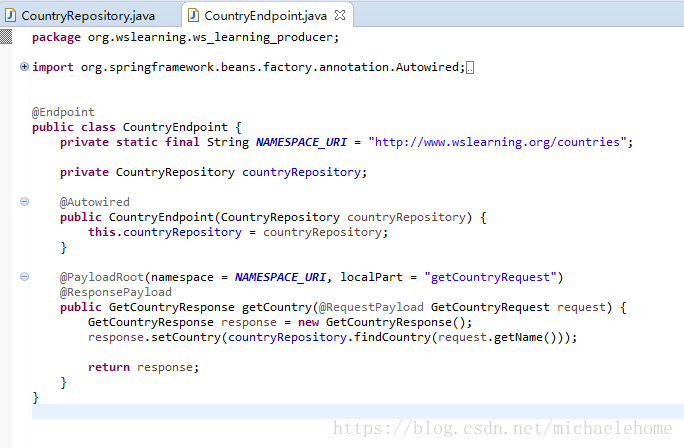This screenshot has height=448, width=684.
Task: Click the NAMESPACE_URI constant declaration
Action: pyautogui.click(x=301, y=142)
